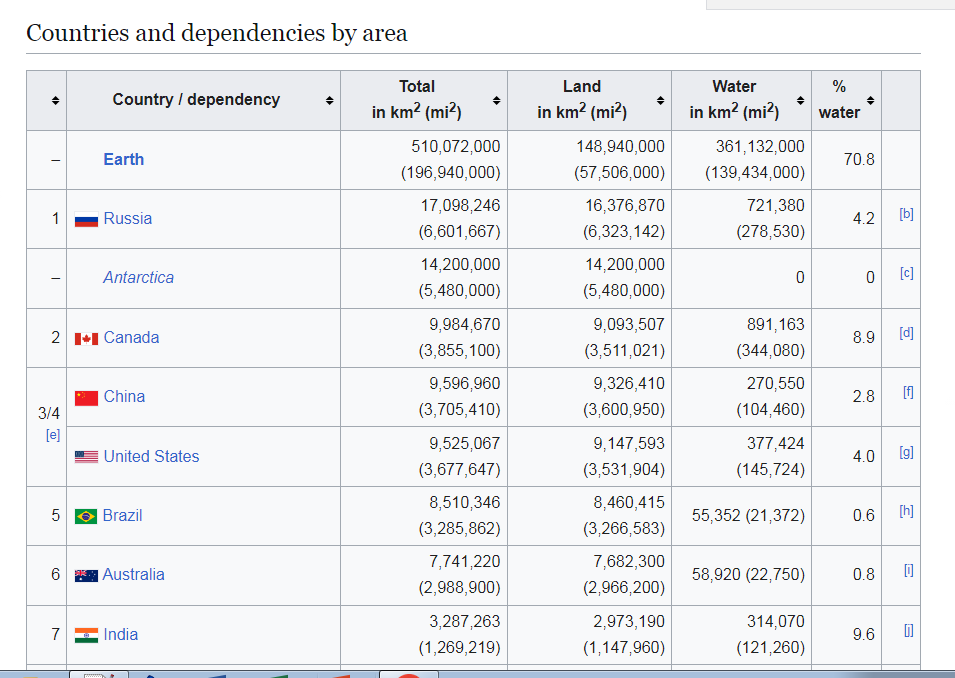The height and width of the screenshot is (678, 955).
Task: Select Russia total area 17,098,246 cell
Action: [424, 219]
